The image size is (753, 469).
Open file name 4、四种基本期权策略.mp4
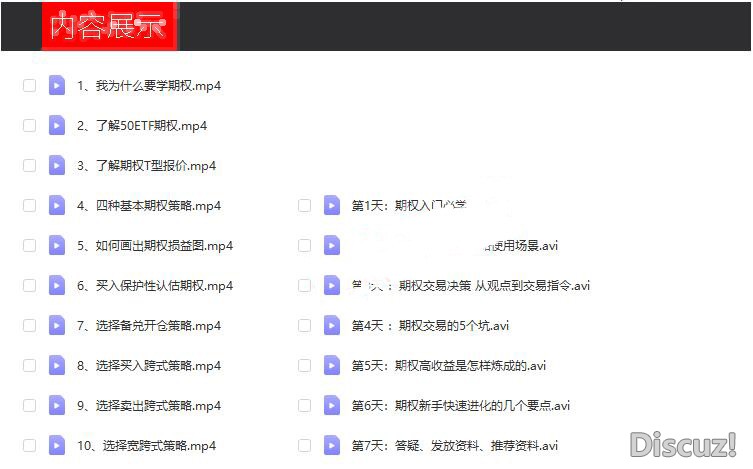pos(149,206)
